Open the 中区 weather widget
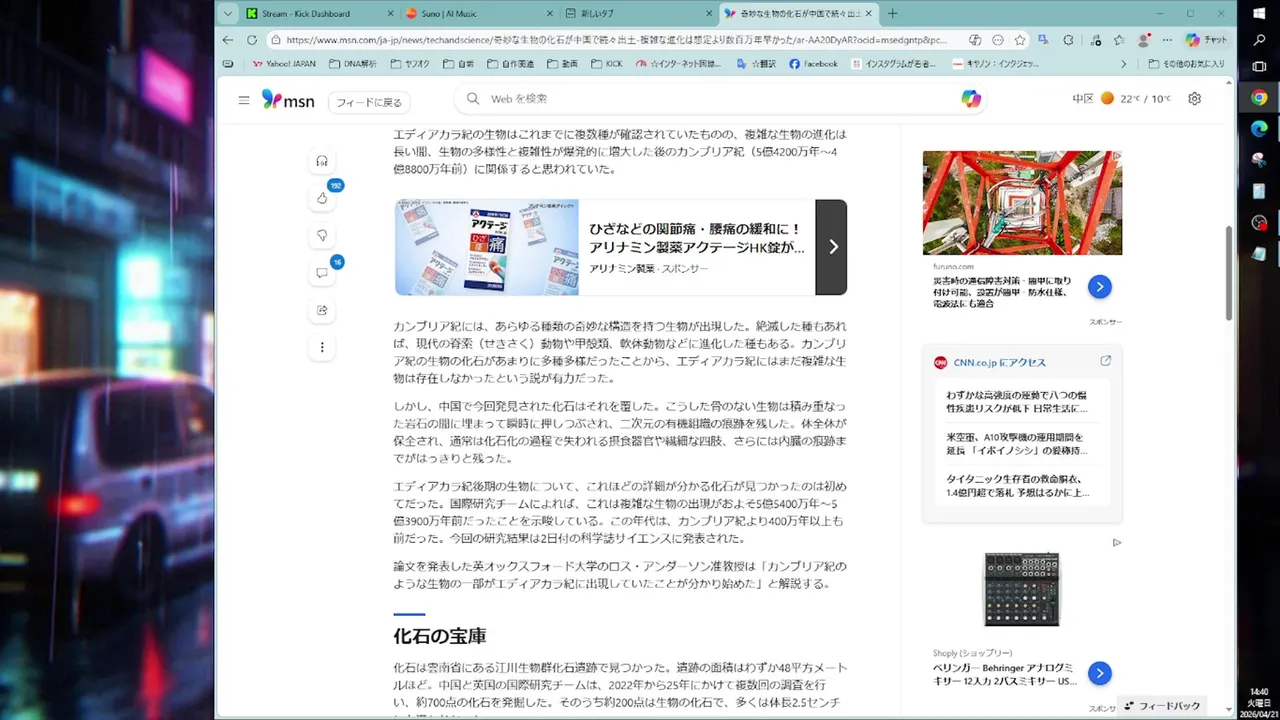Screen dimensions: 1280x720 1122,99
